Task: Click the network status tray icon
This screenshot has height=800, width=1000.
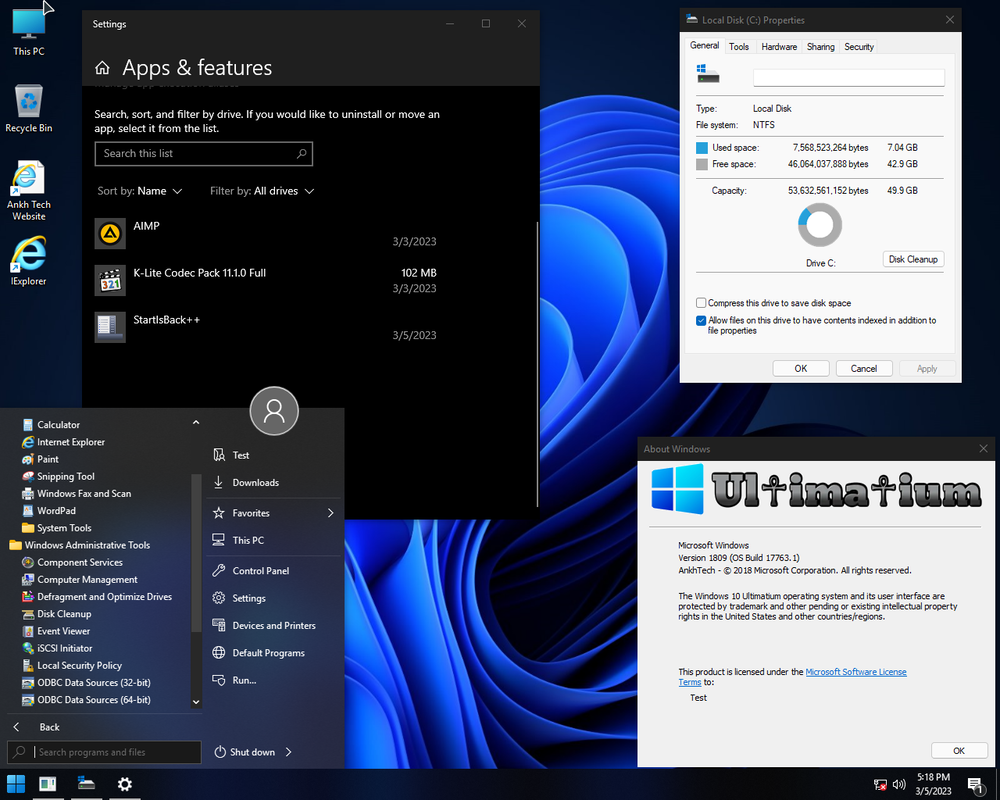Action: (881, 785)
